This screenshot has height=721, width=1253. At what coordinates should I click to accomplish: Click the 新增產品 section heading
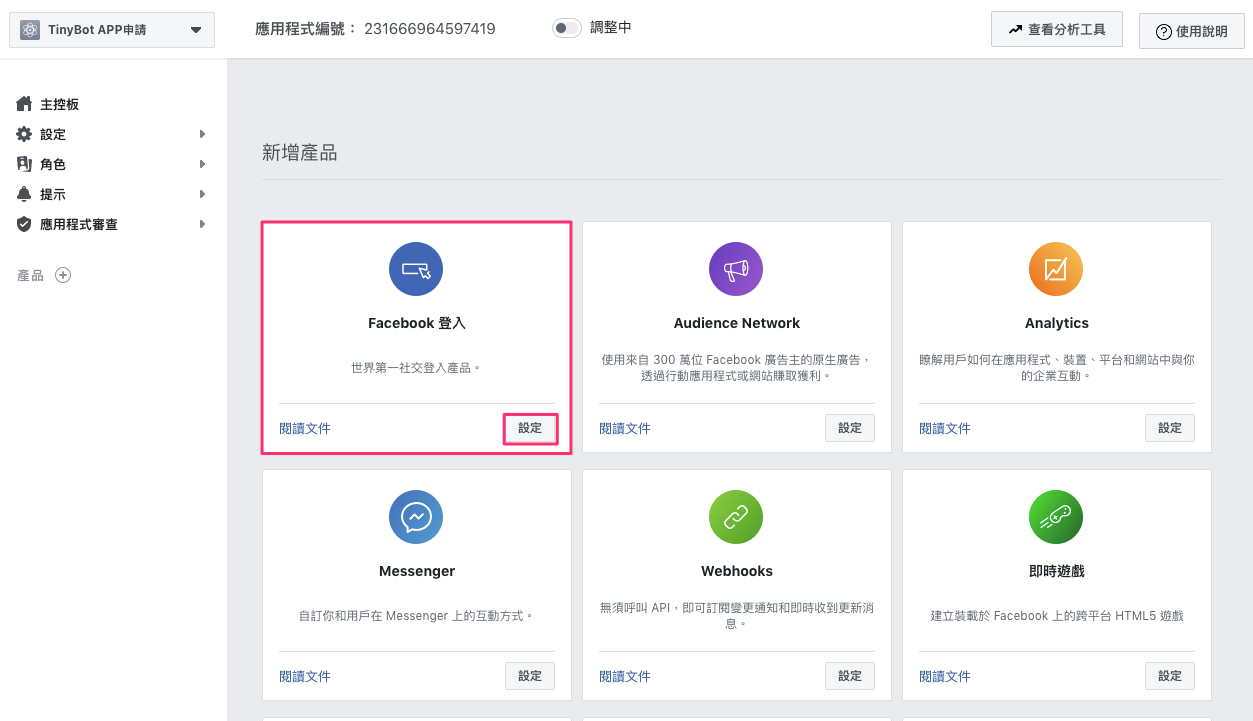tap(299, 153)
